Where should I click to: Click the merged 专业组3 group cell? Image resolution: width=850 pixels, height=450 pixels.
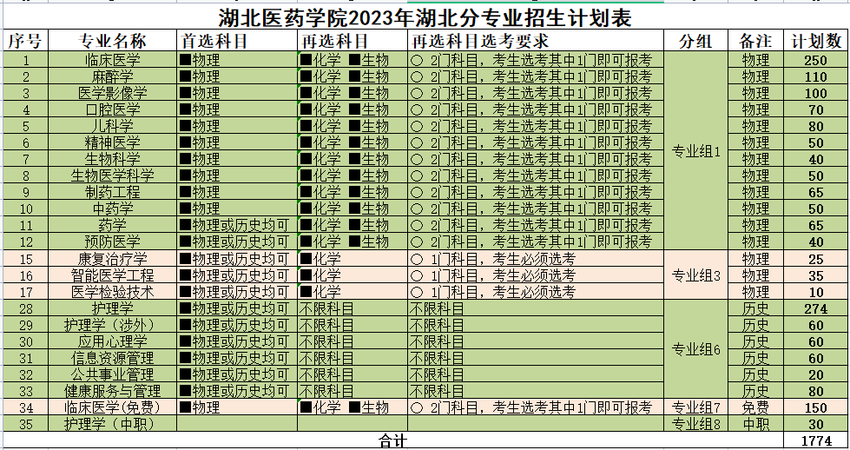point(696,275)
